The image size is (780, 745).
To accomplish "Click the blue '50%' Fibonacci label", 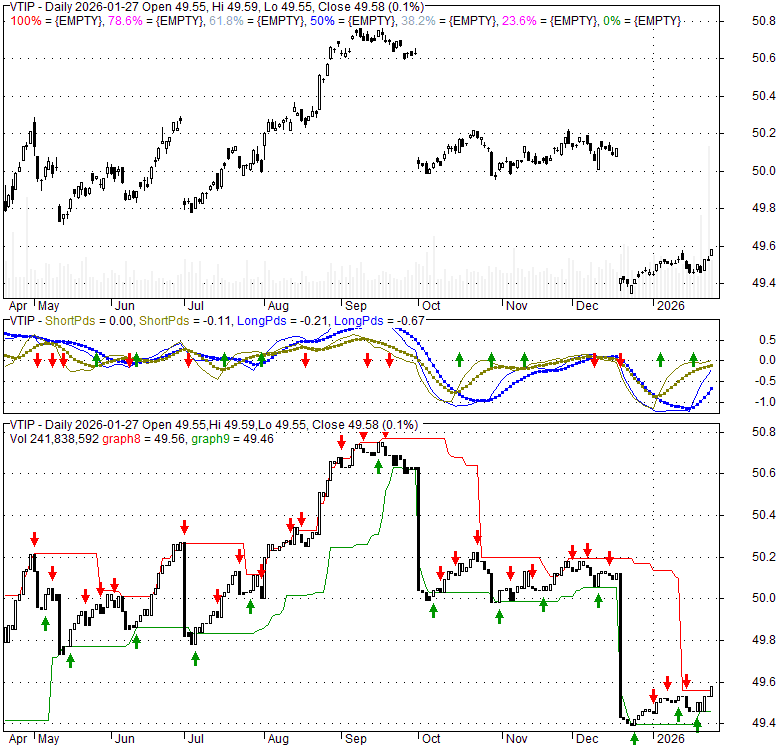I will tap(322, 21).
